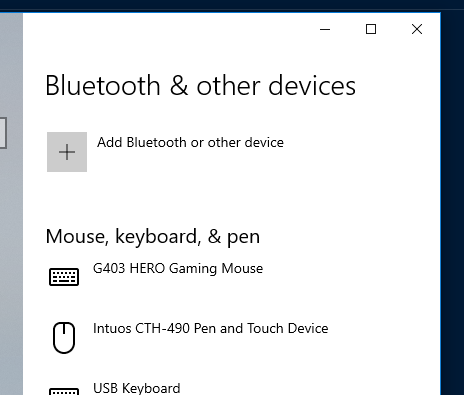Maximize the Settings window
Image resolution: width=464 pixels, height=395 pixels.
[x=371, y=29]
